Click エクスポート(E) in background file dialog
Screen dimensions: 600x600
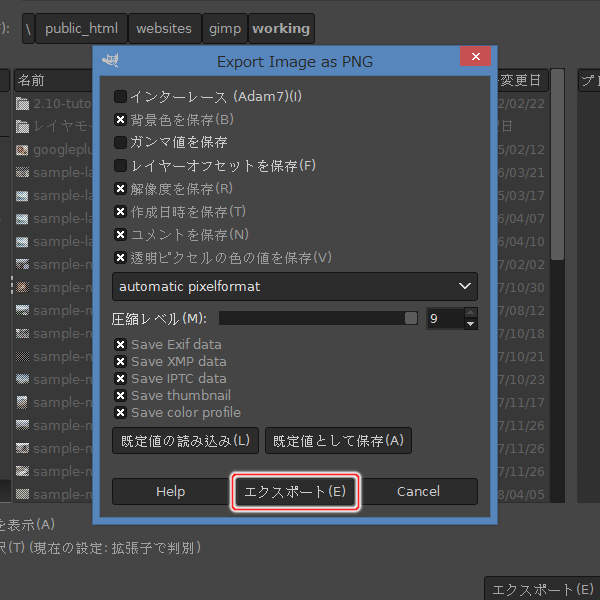click(x=543, y=589)
